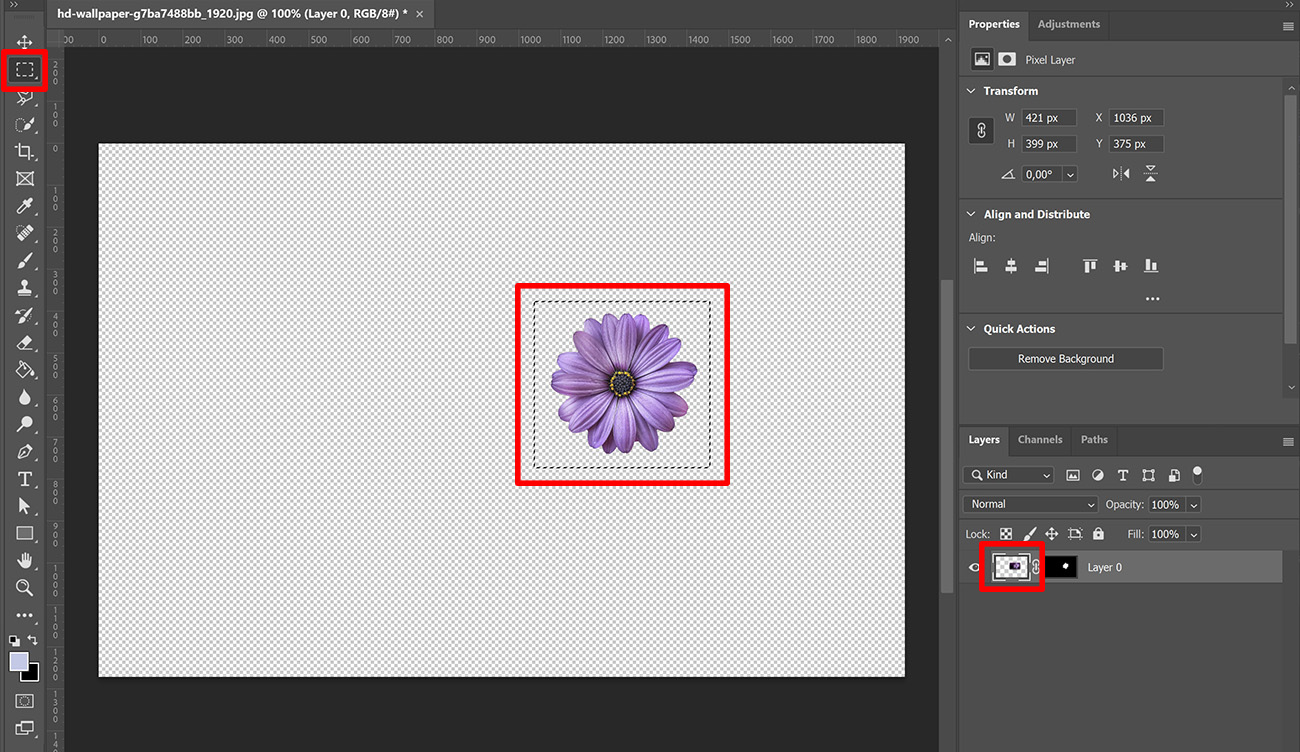
Task: Select the Pen tool
Action: click(x=25, y=452)
